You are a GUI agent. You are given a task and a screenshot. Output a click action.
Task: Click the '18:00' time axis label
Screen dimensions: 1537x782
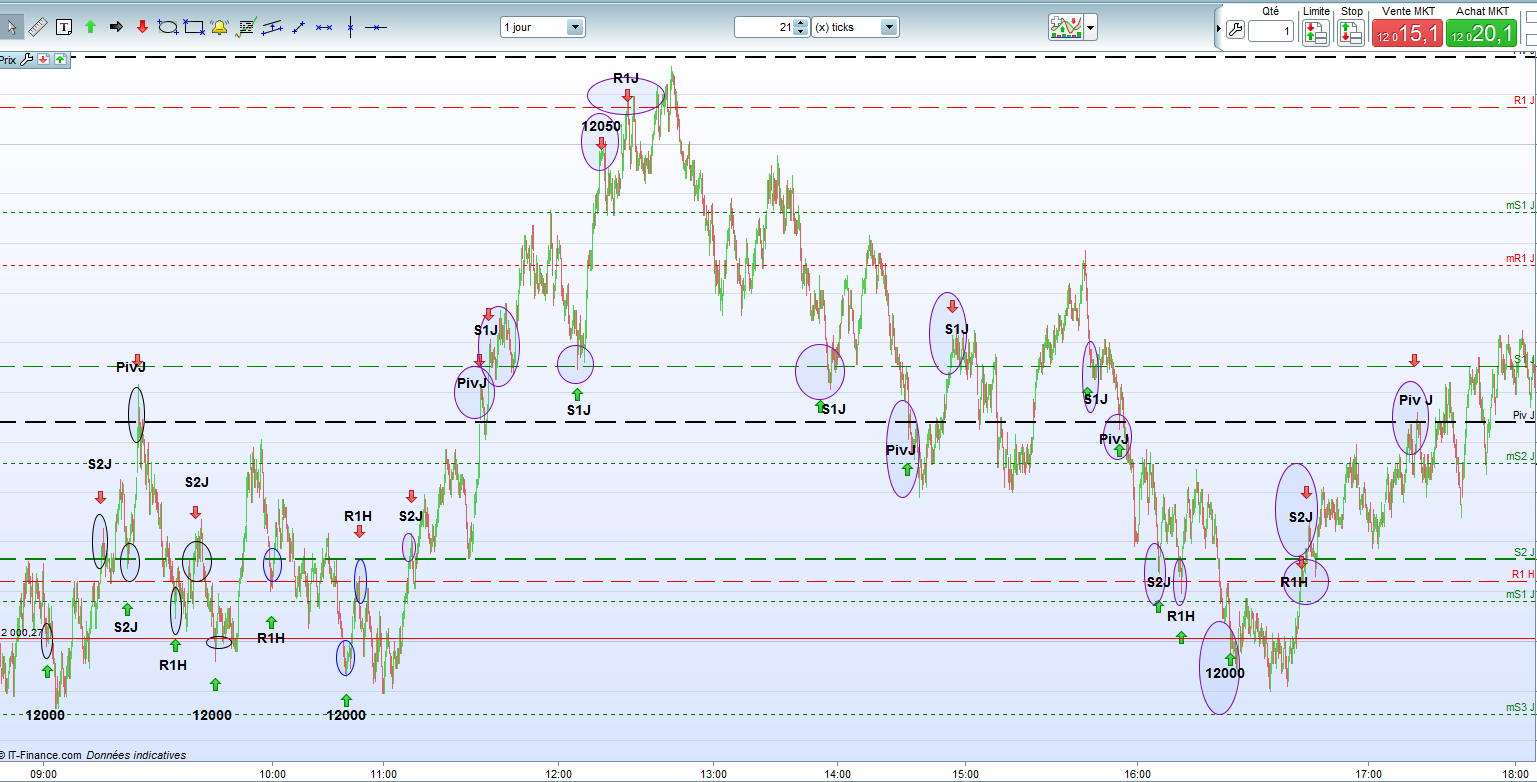[x=1517, y=773]
